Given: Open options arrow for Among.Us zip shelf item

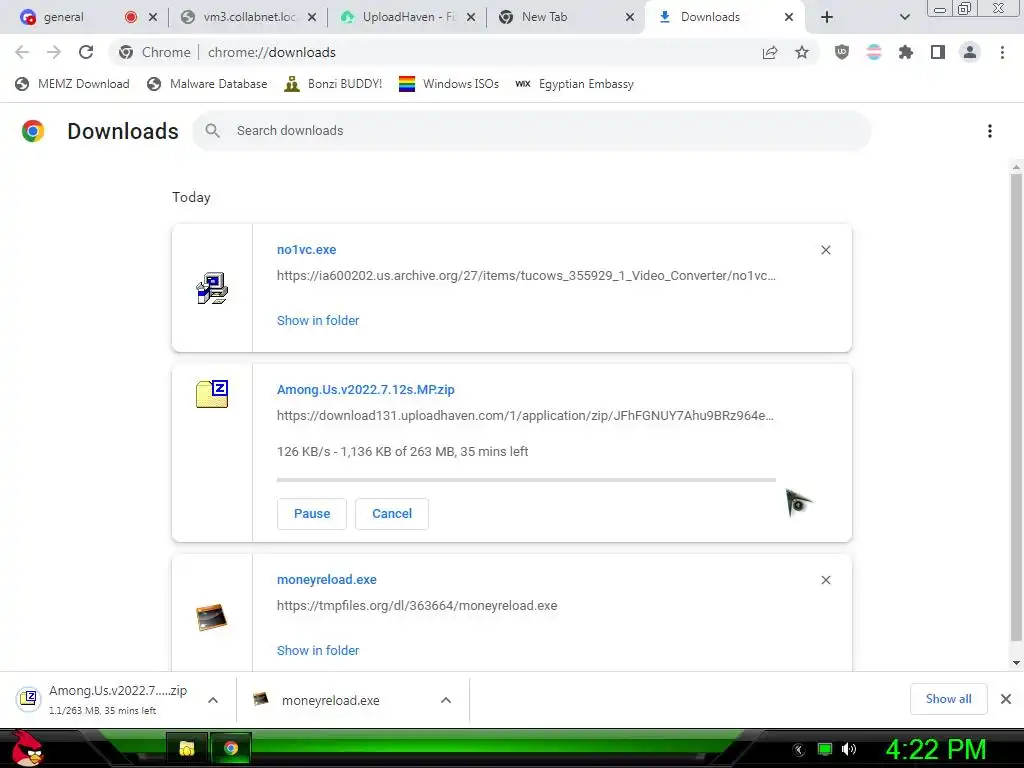Looking at the screenshot, I should coord(213,700).
